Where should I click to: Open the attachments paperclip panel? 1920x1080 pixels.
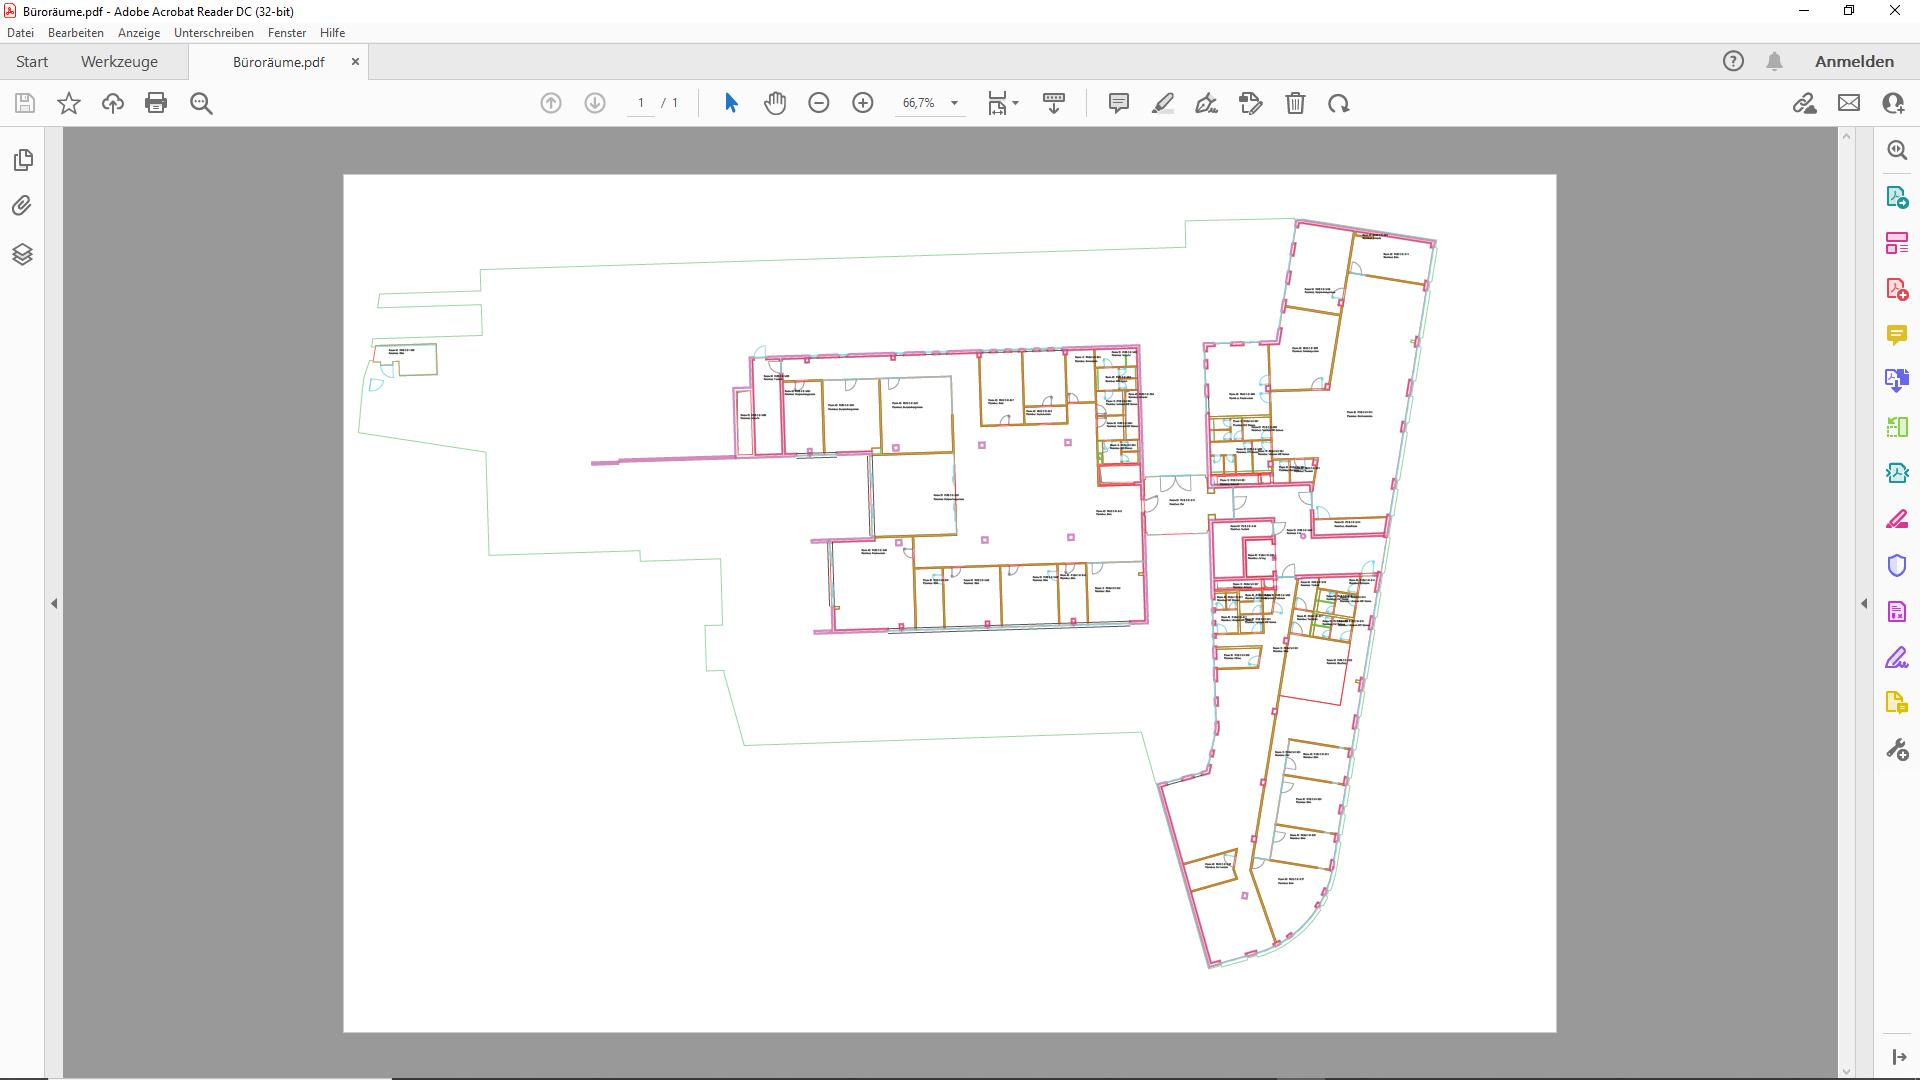(x=22, y=206)
